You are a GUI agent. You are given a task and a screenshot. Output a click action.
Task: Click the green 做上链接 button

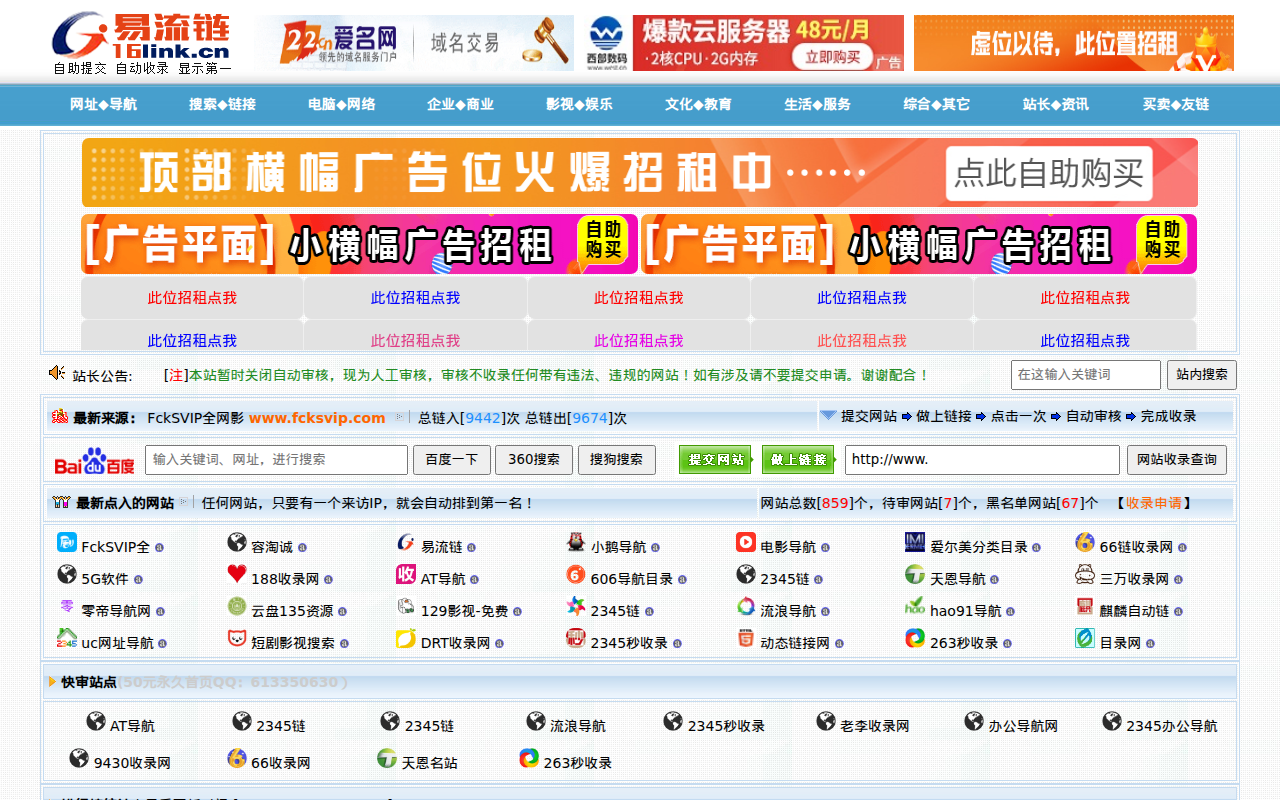(798, 460)
